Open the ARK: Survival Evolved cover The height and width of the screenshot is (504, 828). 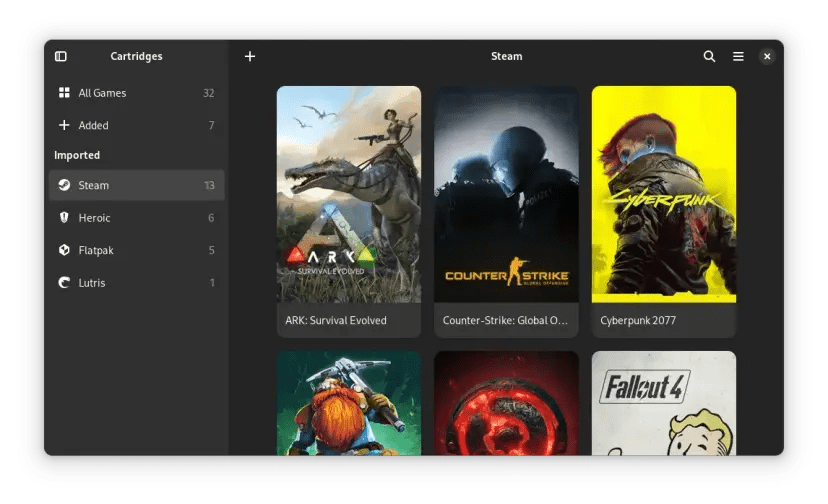[x=349, y=194]
